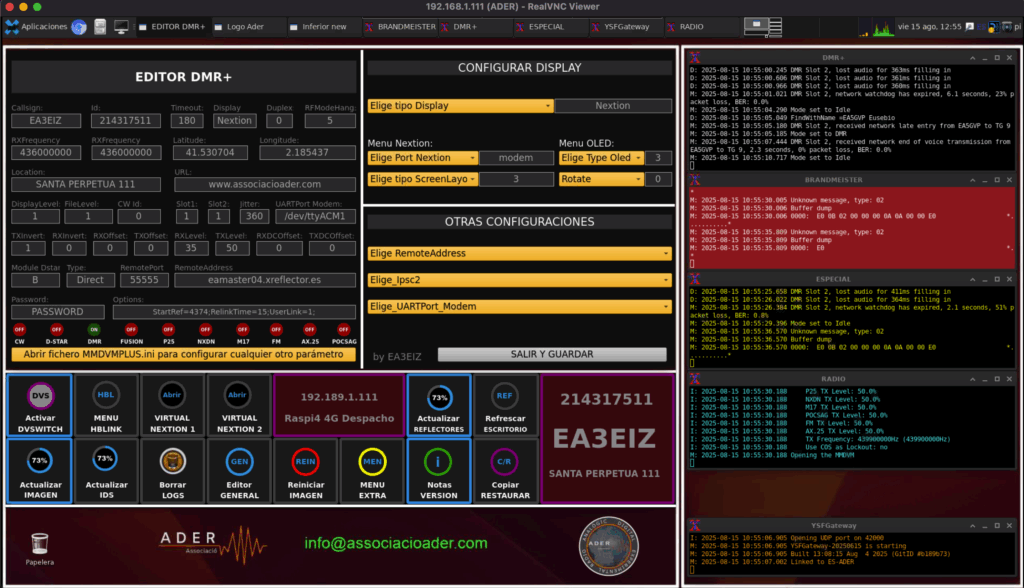Open the Elige Type Oled dropdown
The height and width of the screenshot is (588, 1024).
pyautogui.click(x=600, y=157)
